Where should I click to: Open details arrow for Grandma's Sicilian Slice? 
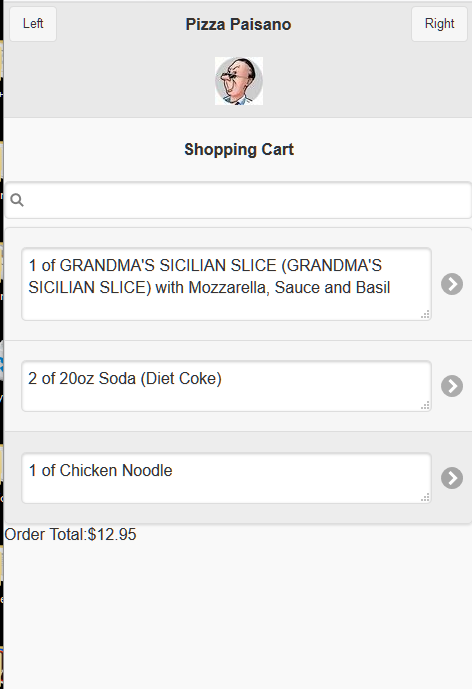tap(452, 284)
